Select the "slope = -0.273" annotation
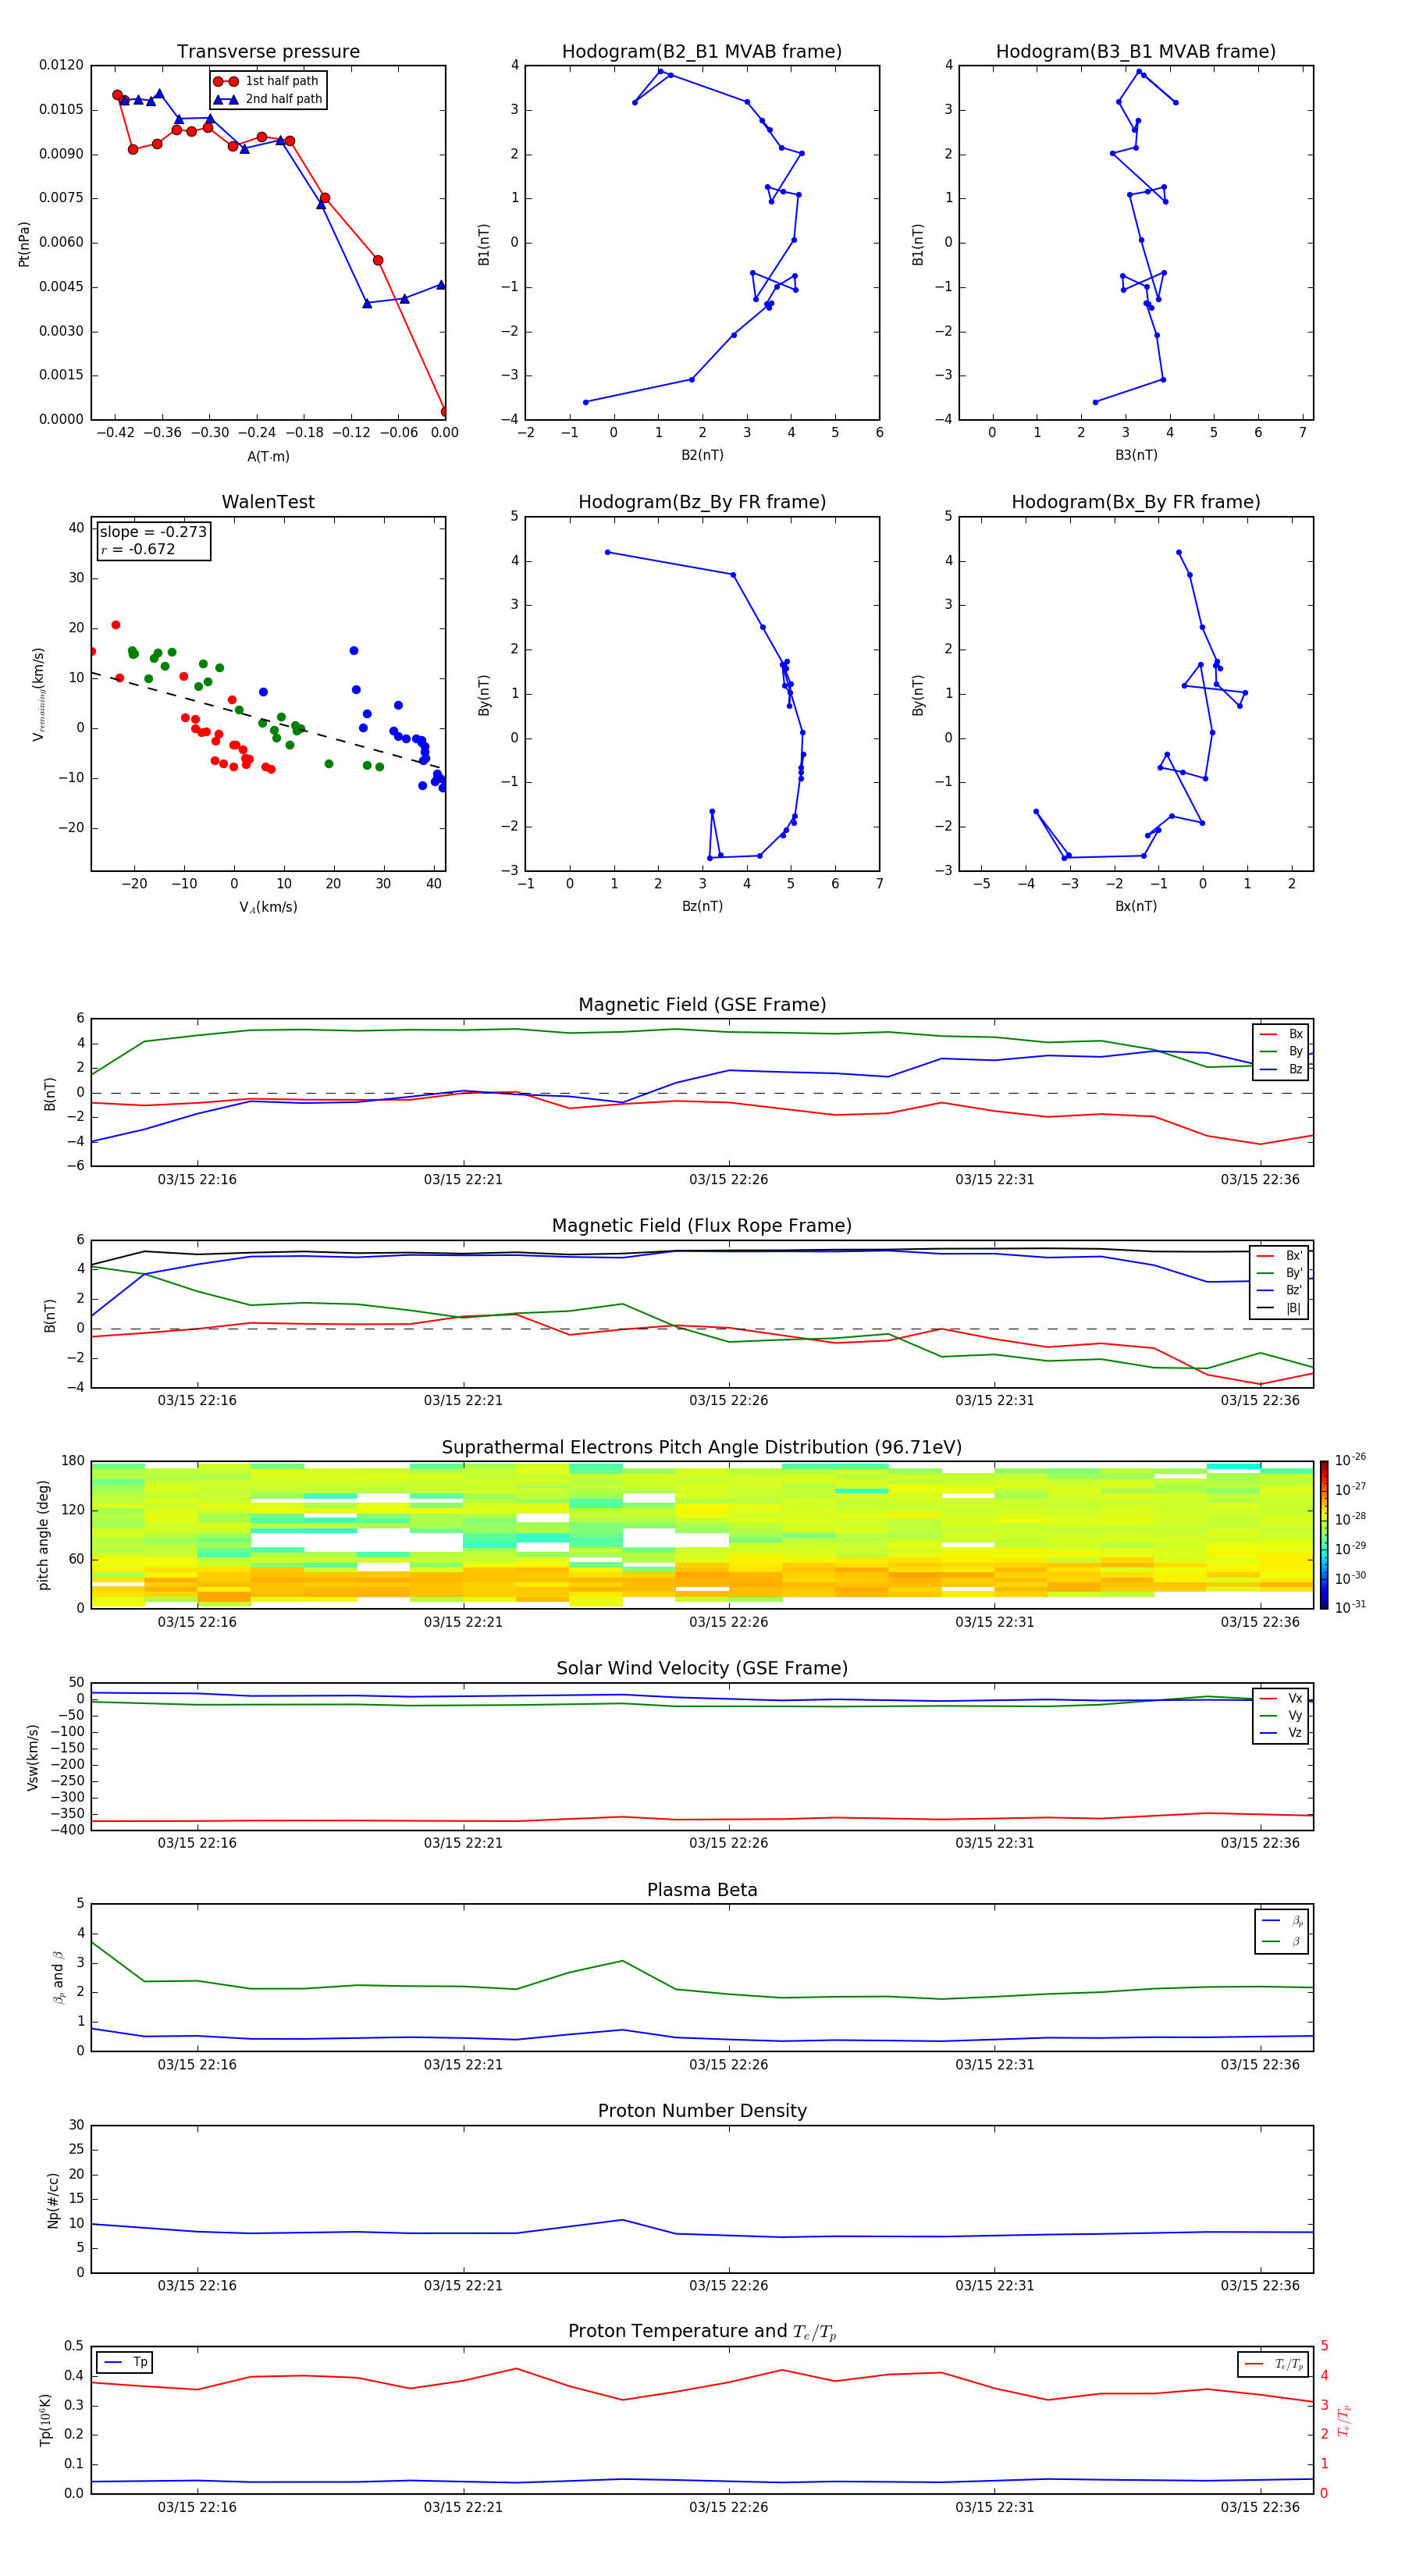The height and width of the screenshot is (2576, 1405). [x=153, y=532]
